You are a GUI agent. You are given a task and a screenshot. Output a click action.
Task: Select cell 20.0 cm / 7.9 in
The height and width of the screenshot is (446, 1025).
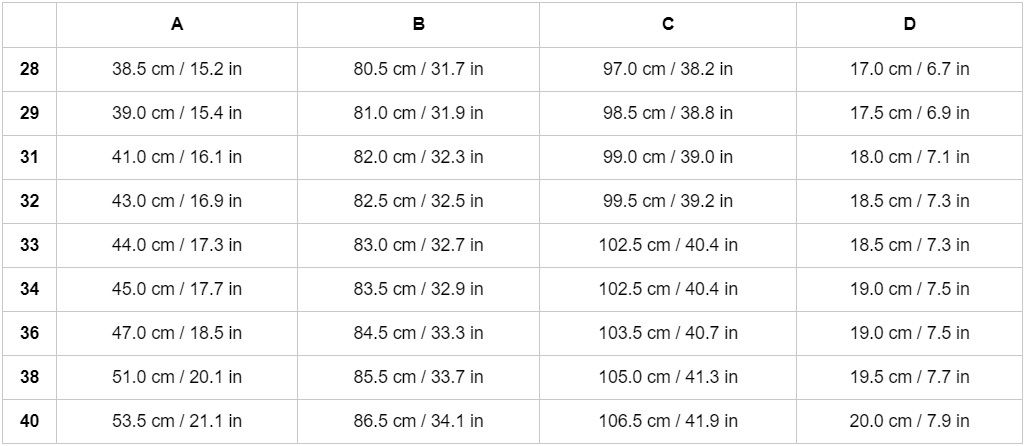tap(909, 421)
